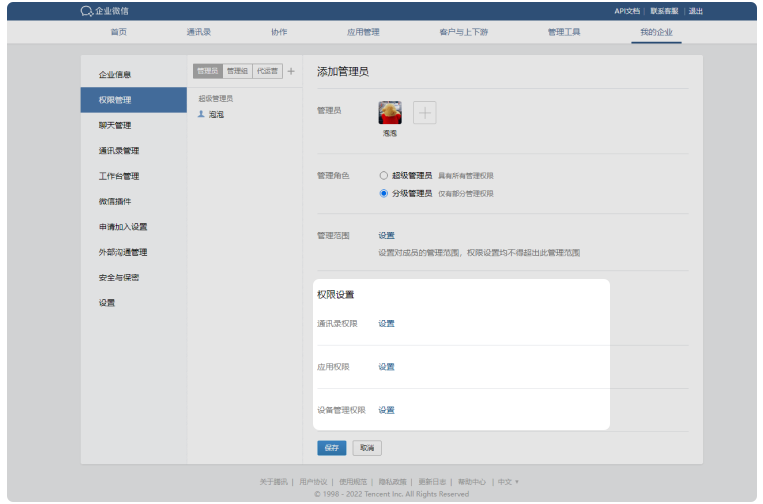The height and width of the screenshot is (504, 763).
Task: Switch to the 管理组 tab
Action: [237, 71]
